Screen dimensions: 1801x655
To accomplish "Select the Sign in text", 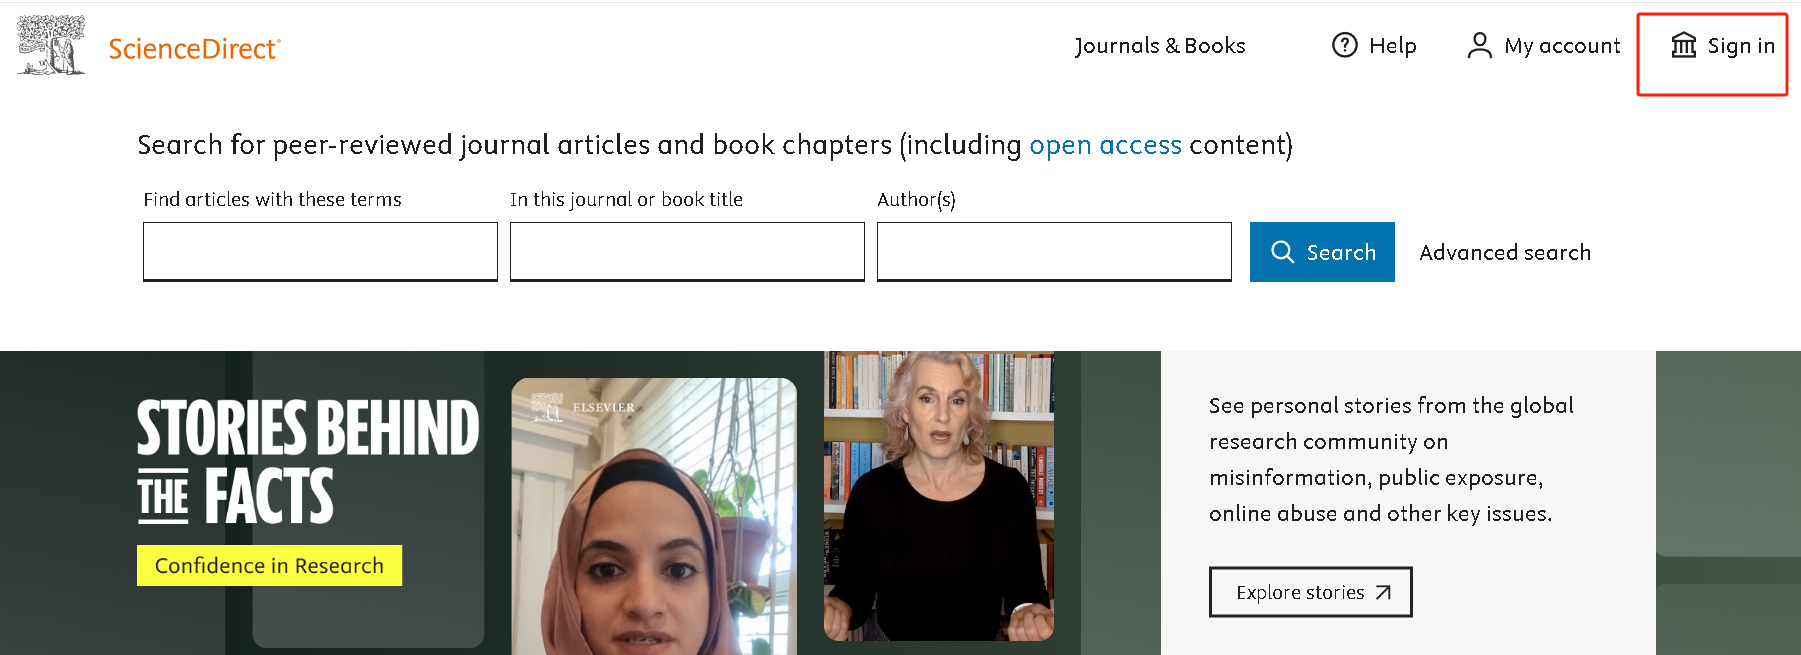I will click(1741, 46).
